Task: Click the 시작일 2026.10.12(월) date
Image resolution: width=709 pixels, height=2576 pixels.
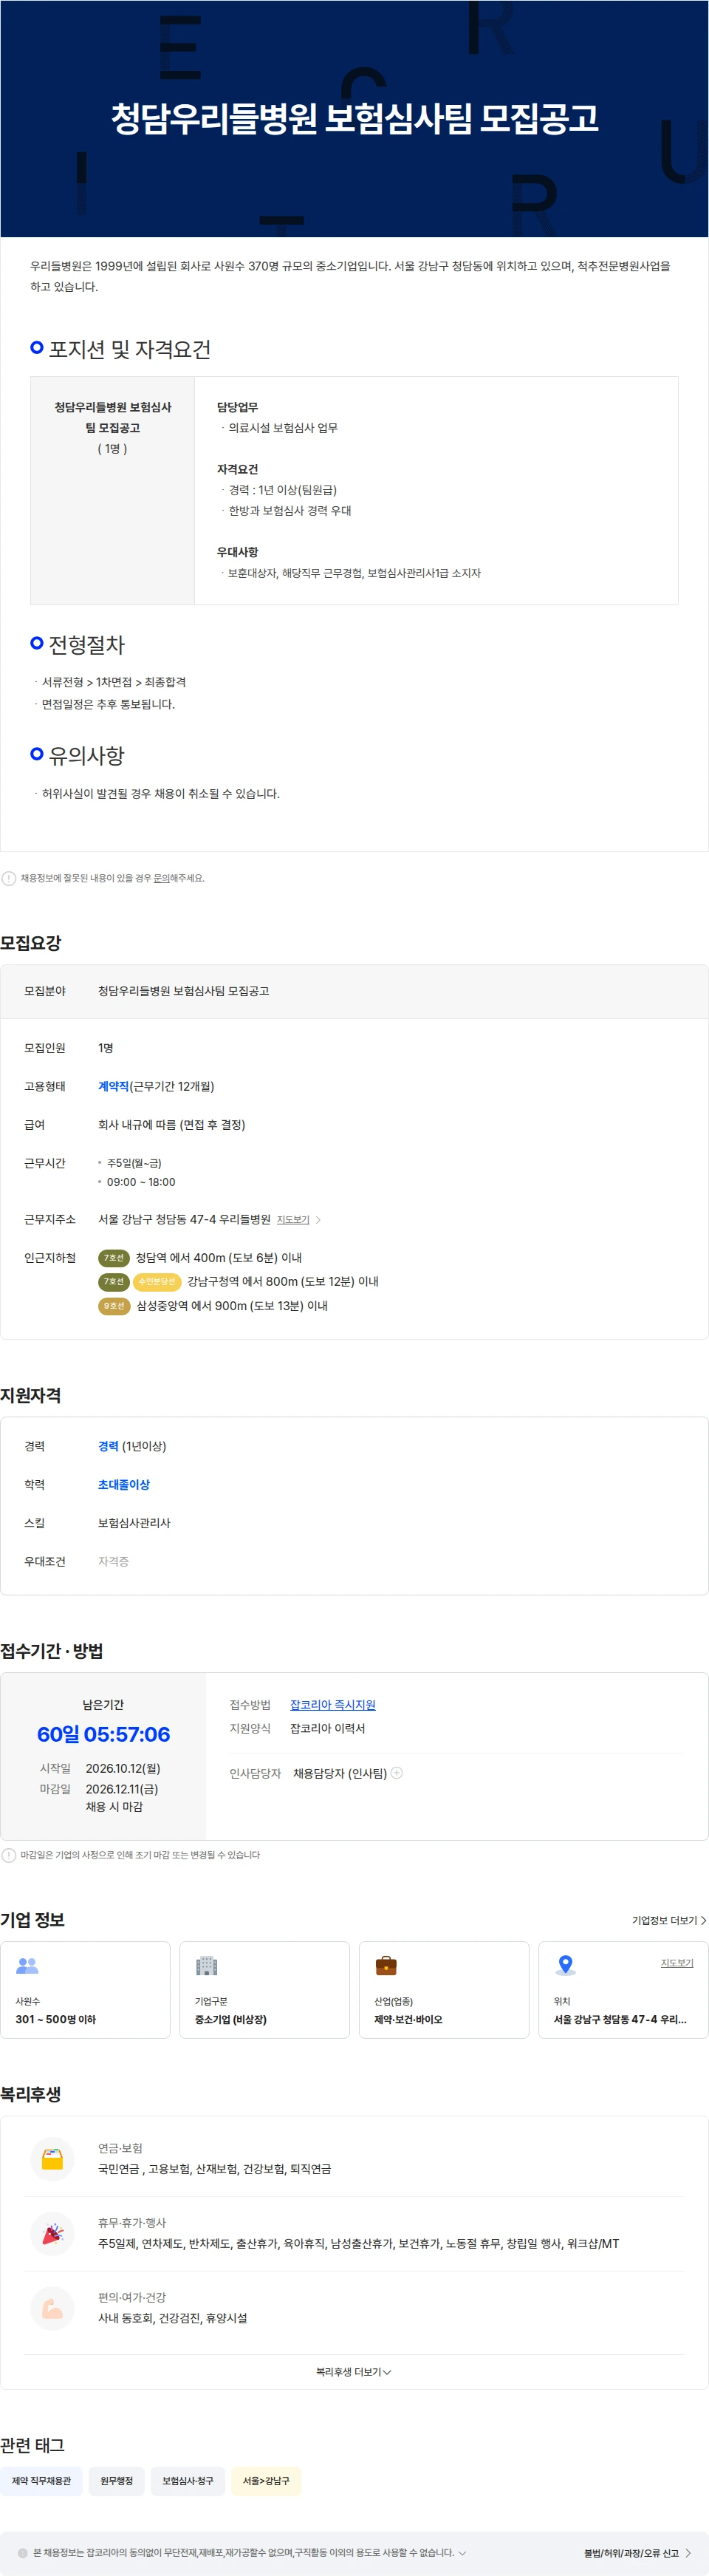Action: point(123,1768)
